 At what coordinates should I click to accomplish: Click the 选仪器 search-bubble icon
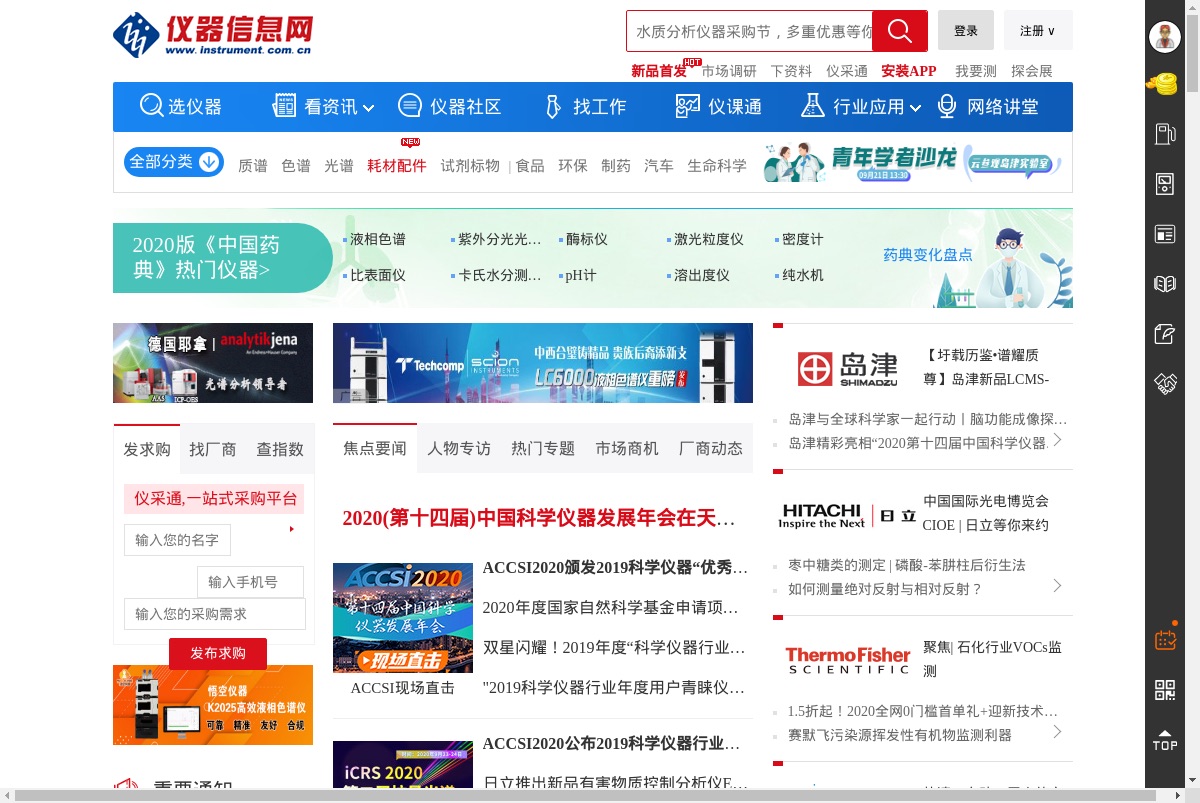[152, 106]
